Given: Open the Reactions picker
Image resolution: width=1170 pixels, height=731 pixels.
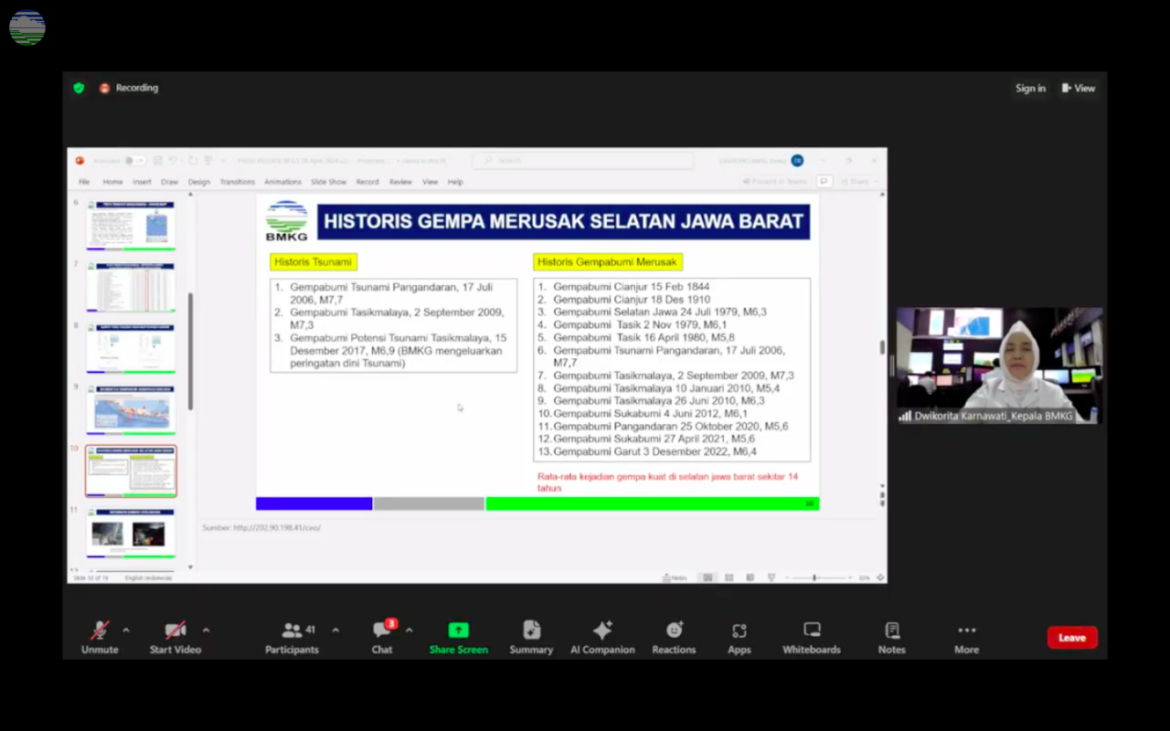Looking at the screenshot, I should point(674,631).
